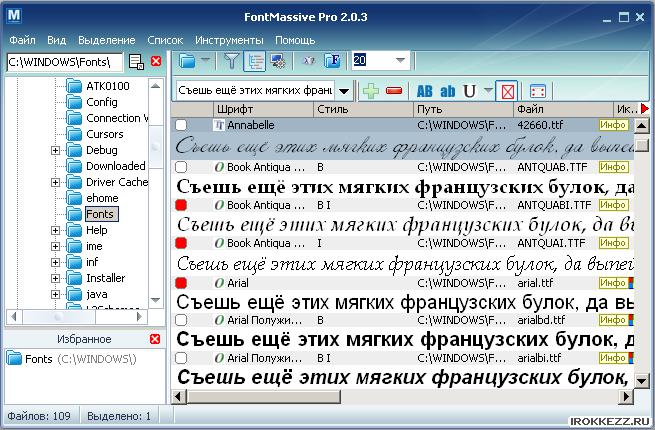This screenshot has width=655, height=430.
Task: Toggle the red checkbox of ANTQUAI.TTF
Action: pos(181,243)
